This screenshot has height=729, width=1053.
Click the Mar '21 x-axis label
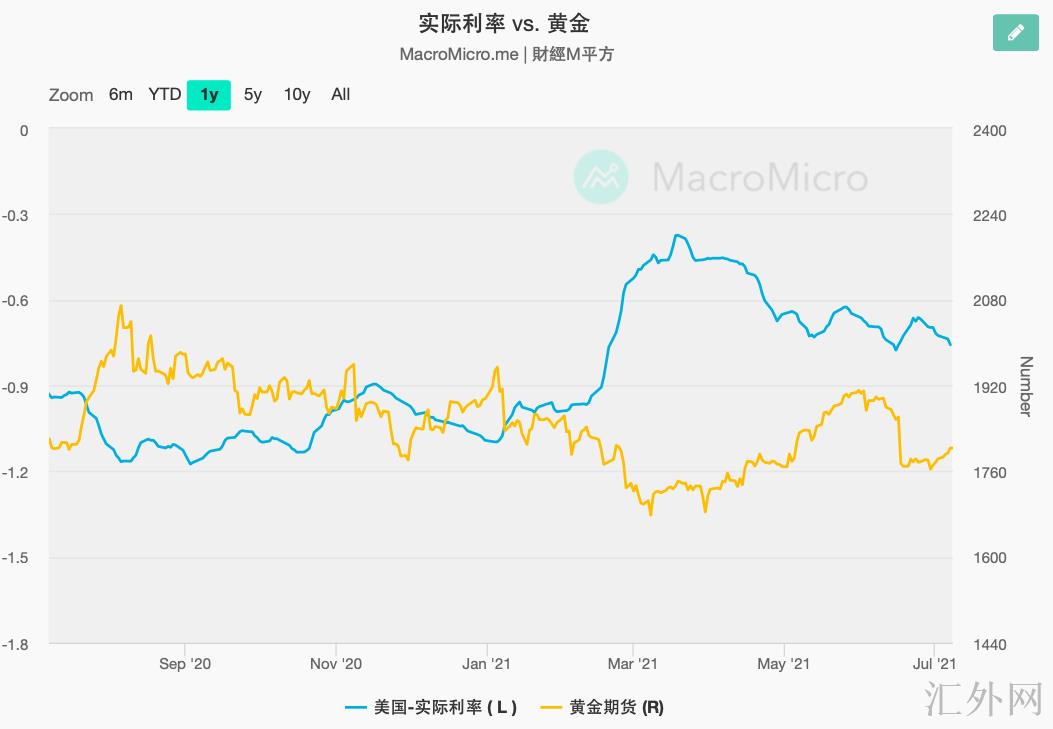pos(633,663)
